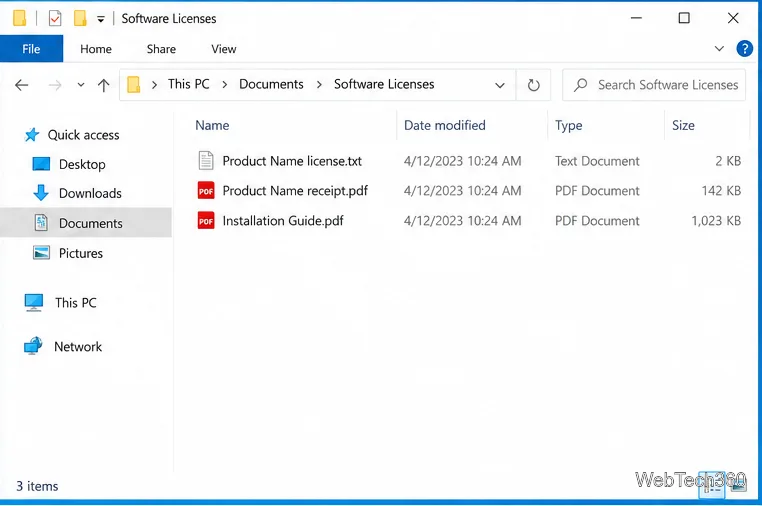Open the Customize Quick Access Toolbar dropdown
This screenshot has width=762, height=506.
coord(101,19)
